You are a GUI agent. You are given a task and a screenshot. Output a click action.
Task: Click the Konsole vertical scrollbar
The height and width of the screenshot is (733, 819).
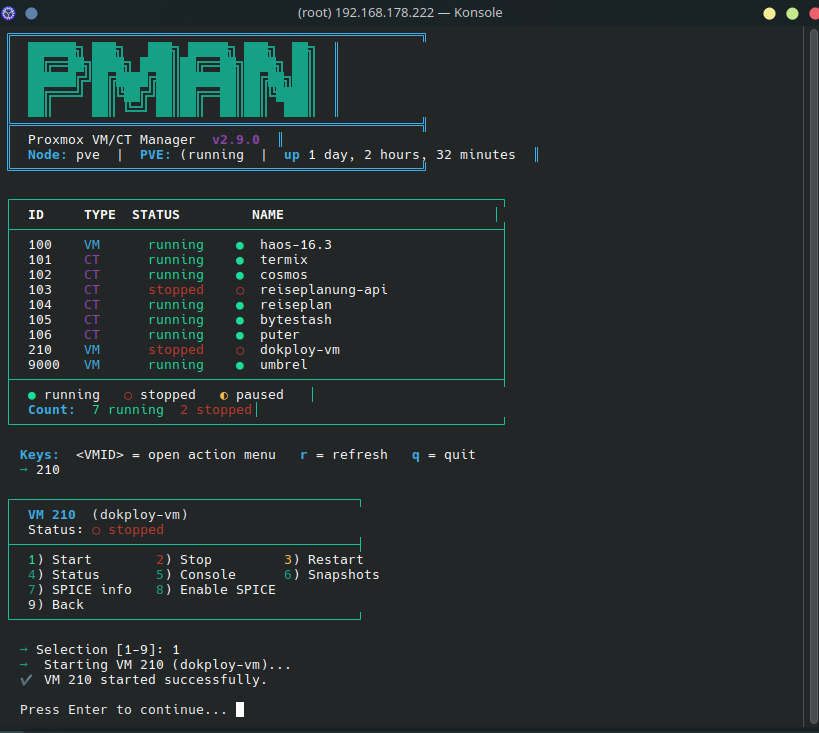[x=813, y=375]
